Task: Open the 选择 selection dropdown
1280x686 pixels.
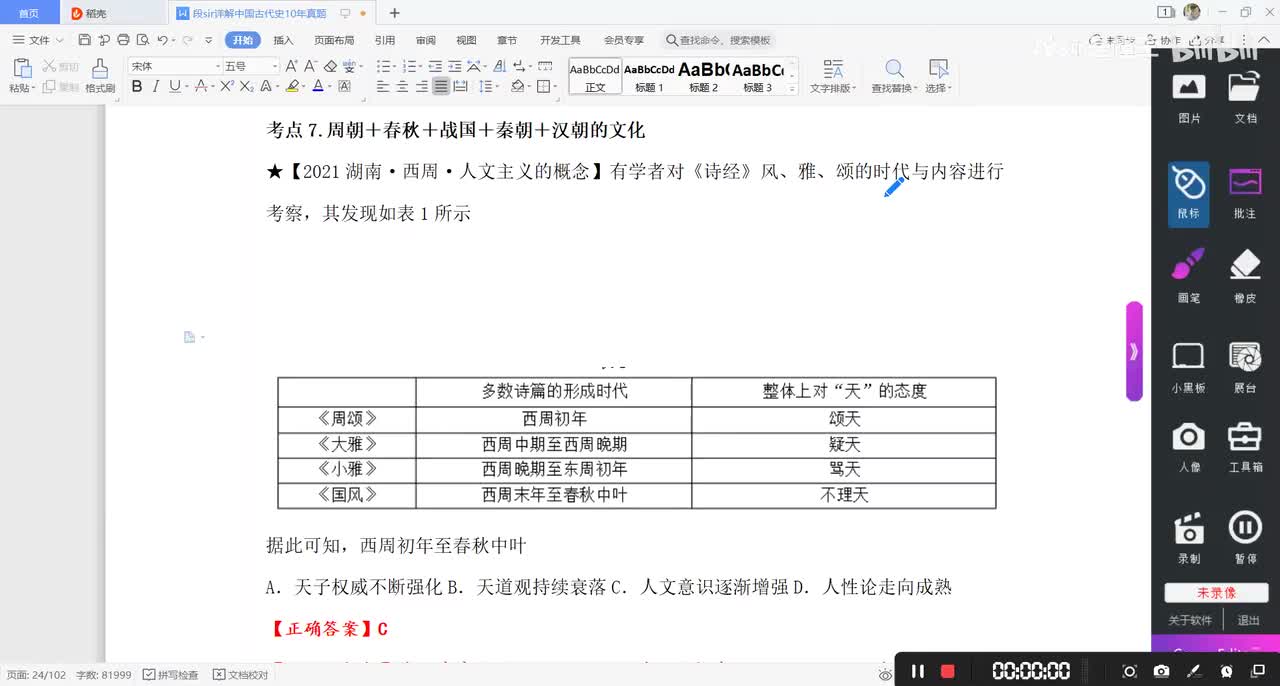Action: pos(937,76)
